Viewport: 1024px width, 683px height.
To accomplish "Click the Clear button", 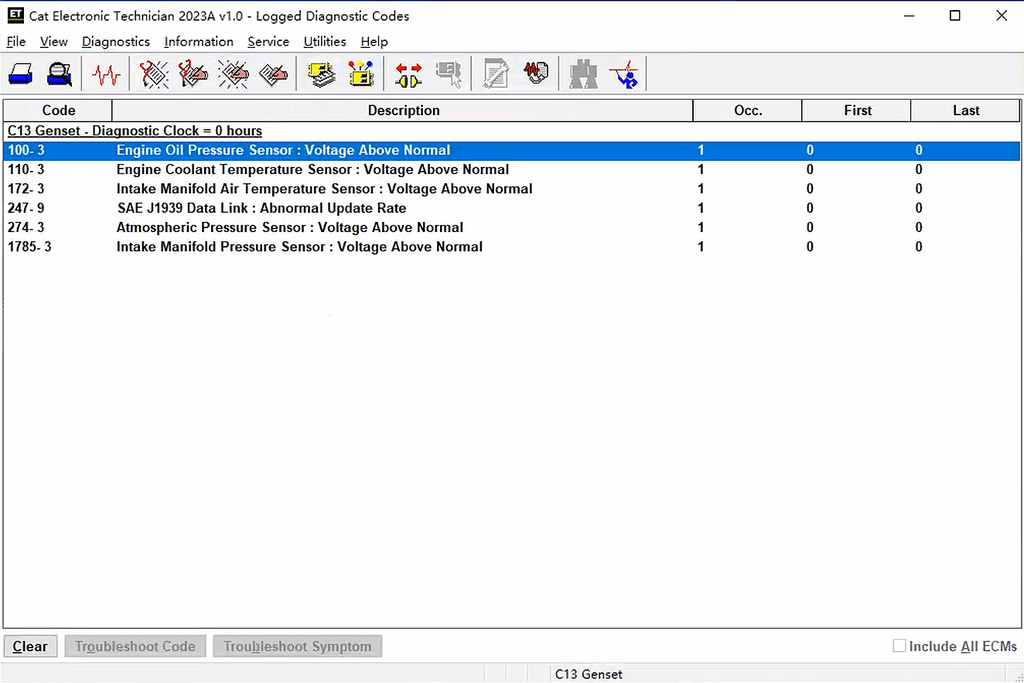I will pos(30,646).
